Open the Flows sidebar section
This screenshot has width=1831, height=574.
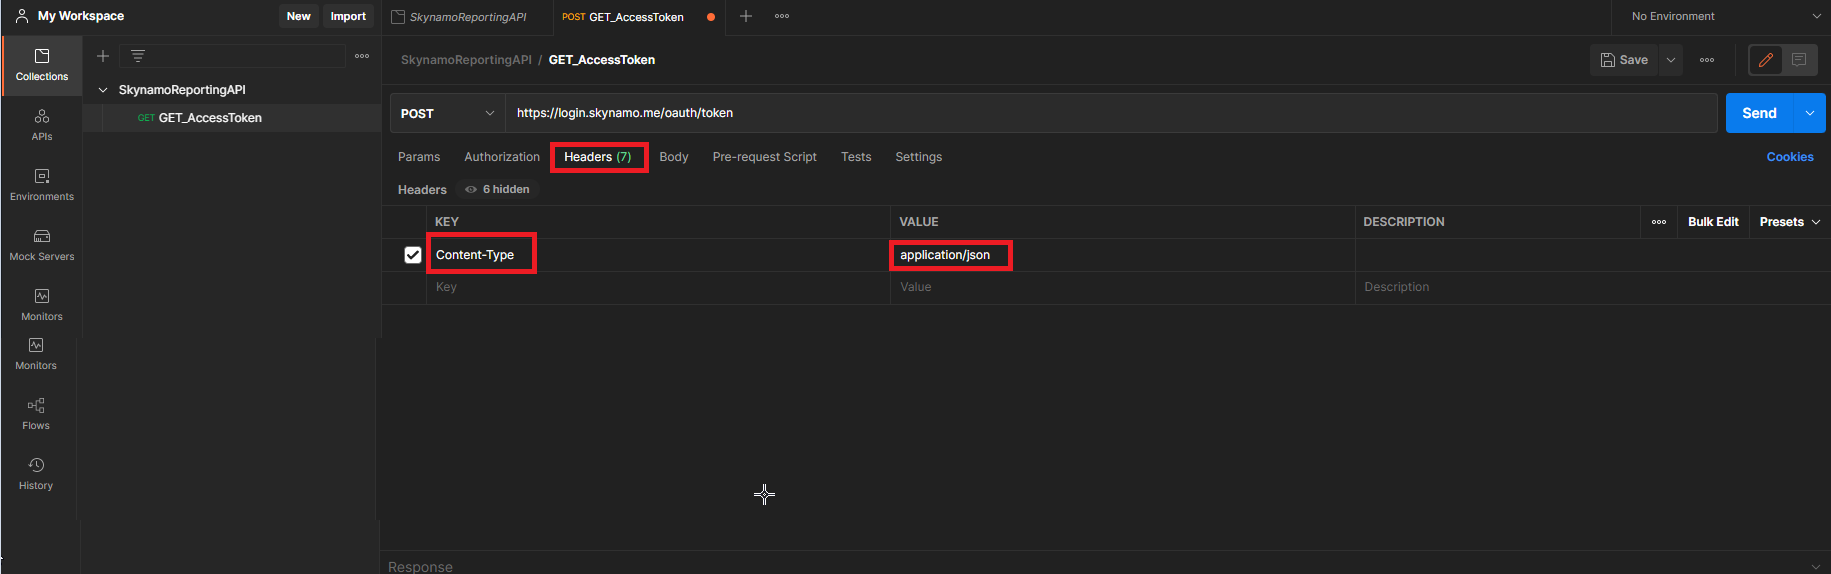coord(36,414)
